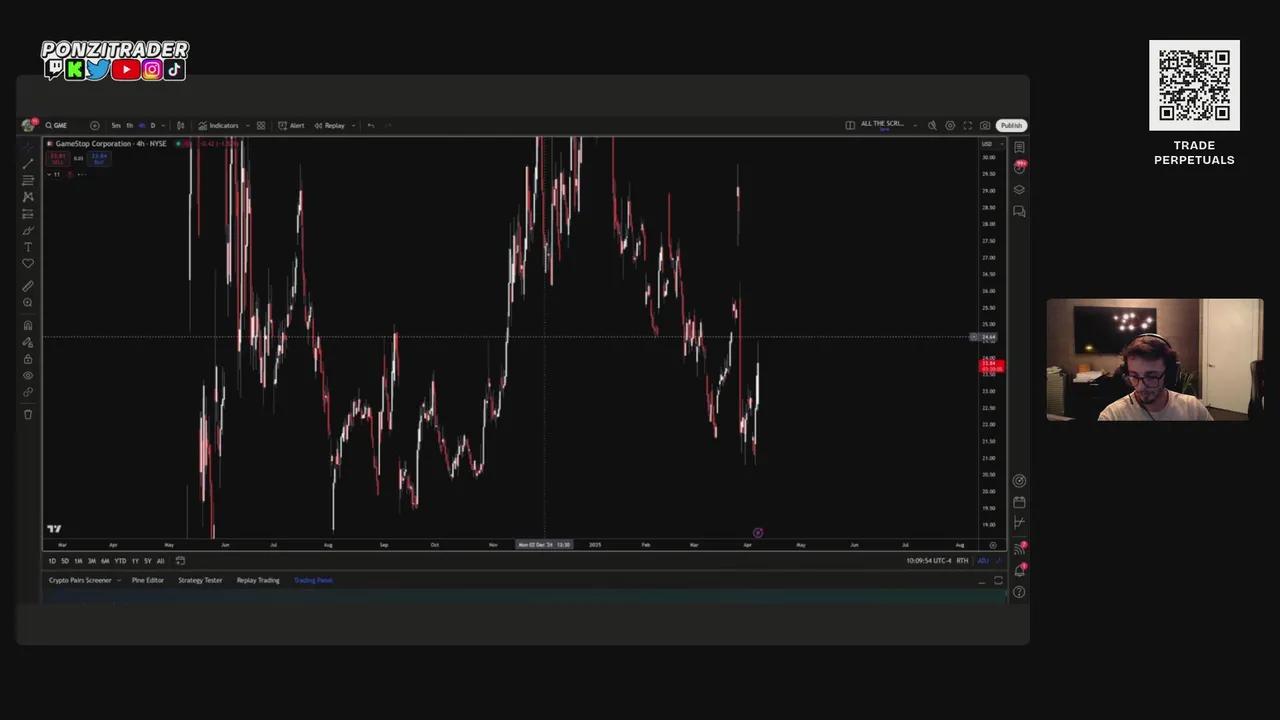Open the candlestick chart type selector
This screenshot has width=1280, height=720.
(180, 125)
